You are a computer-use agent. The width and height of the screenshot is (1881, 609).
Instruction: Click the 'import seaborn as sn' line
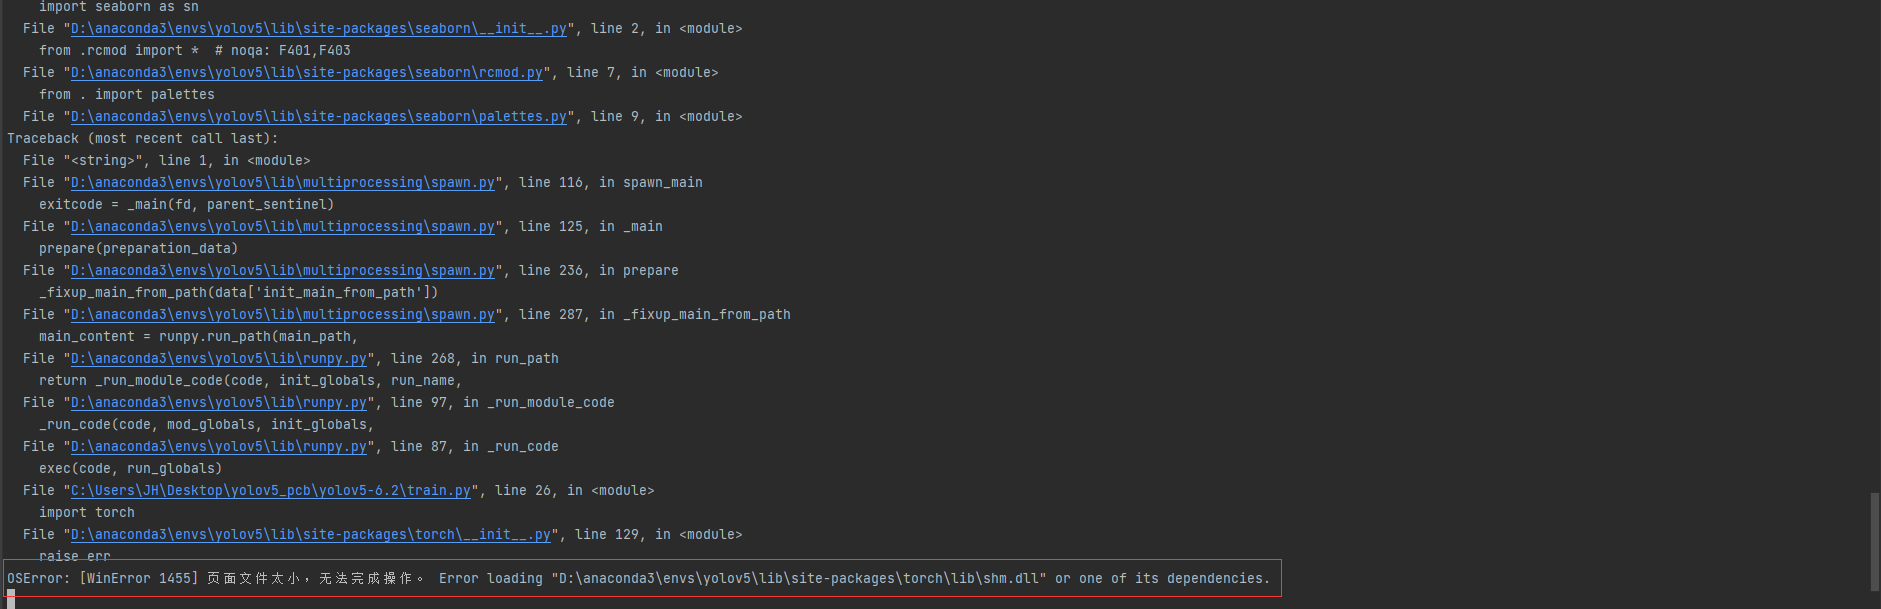click(x=119, y=7)
